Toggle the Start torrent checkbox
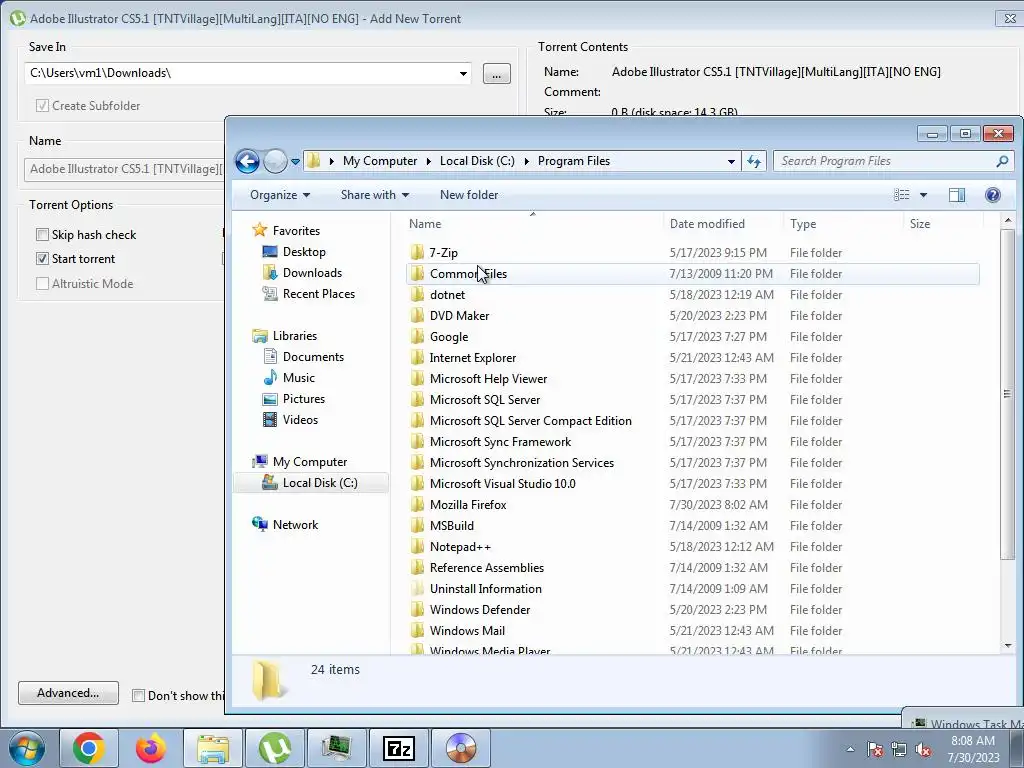This screenshot has height=768, width=1024. pyautogui.click(x=42, y=259)
